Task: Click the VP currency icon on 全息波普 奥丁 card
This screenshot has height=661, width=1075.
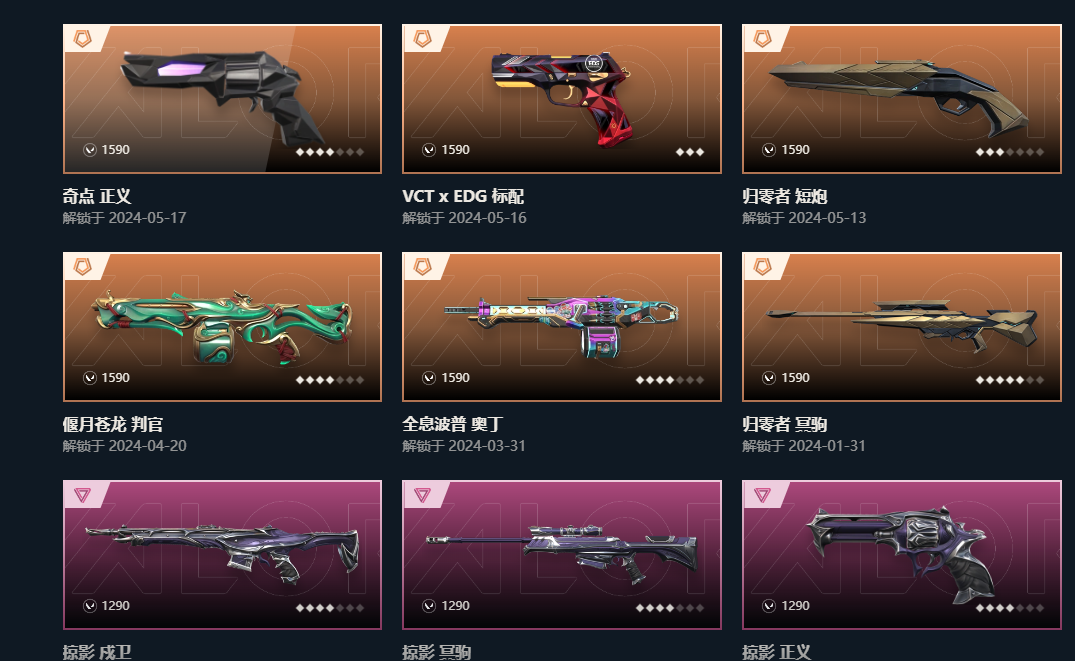Action: point(429,378)
